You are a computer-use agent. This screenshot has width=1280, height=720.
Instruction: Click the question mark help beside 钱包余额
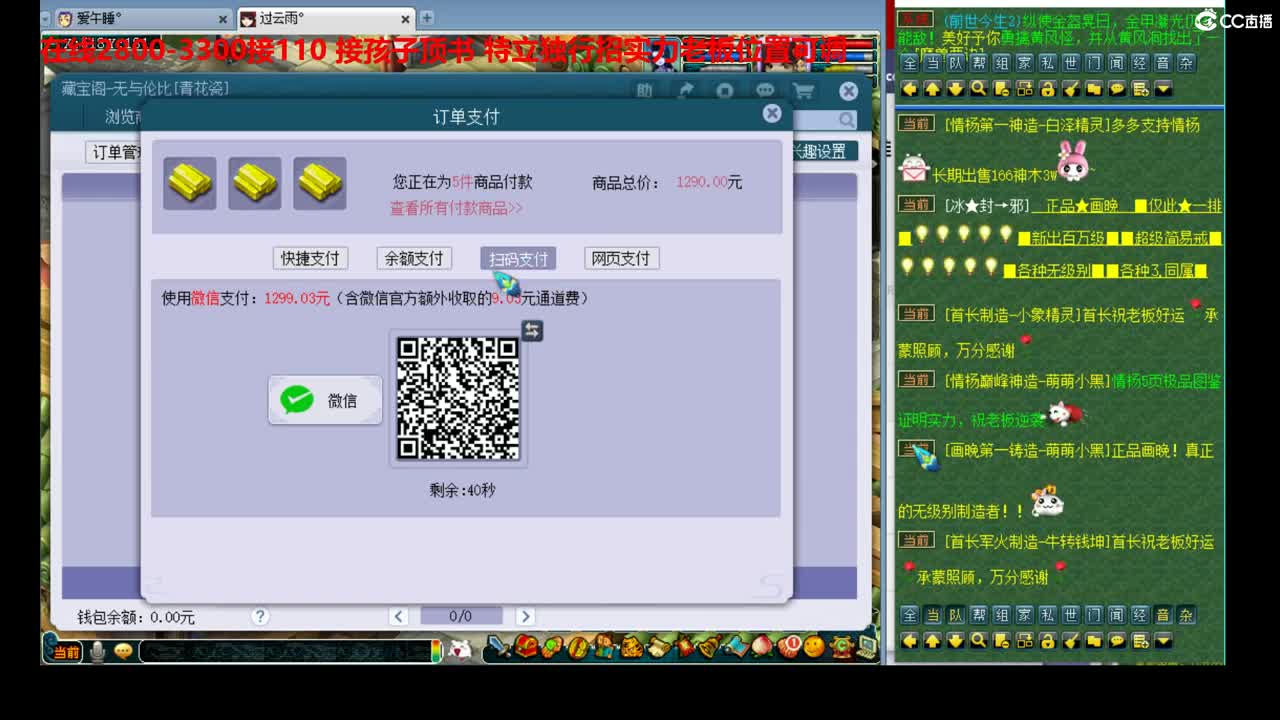260,616
